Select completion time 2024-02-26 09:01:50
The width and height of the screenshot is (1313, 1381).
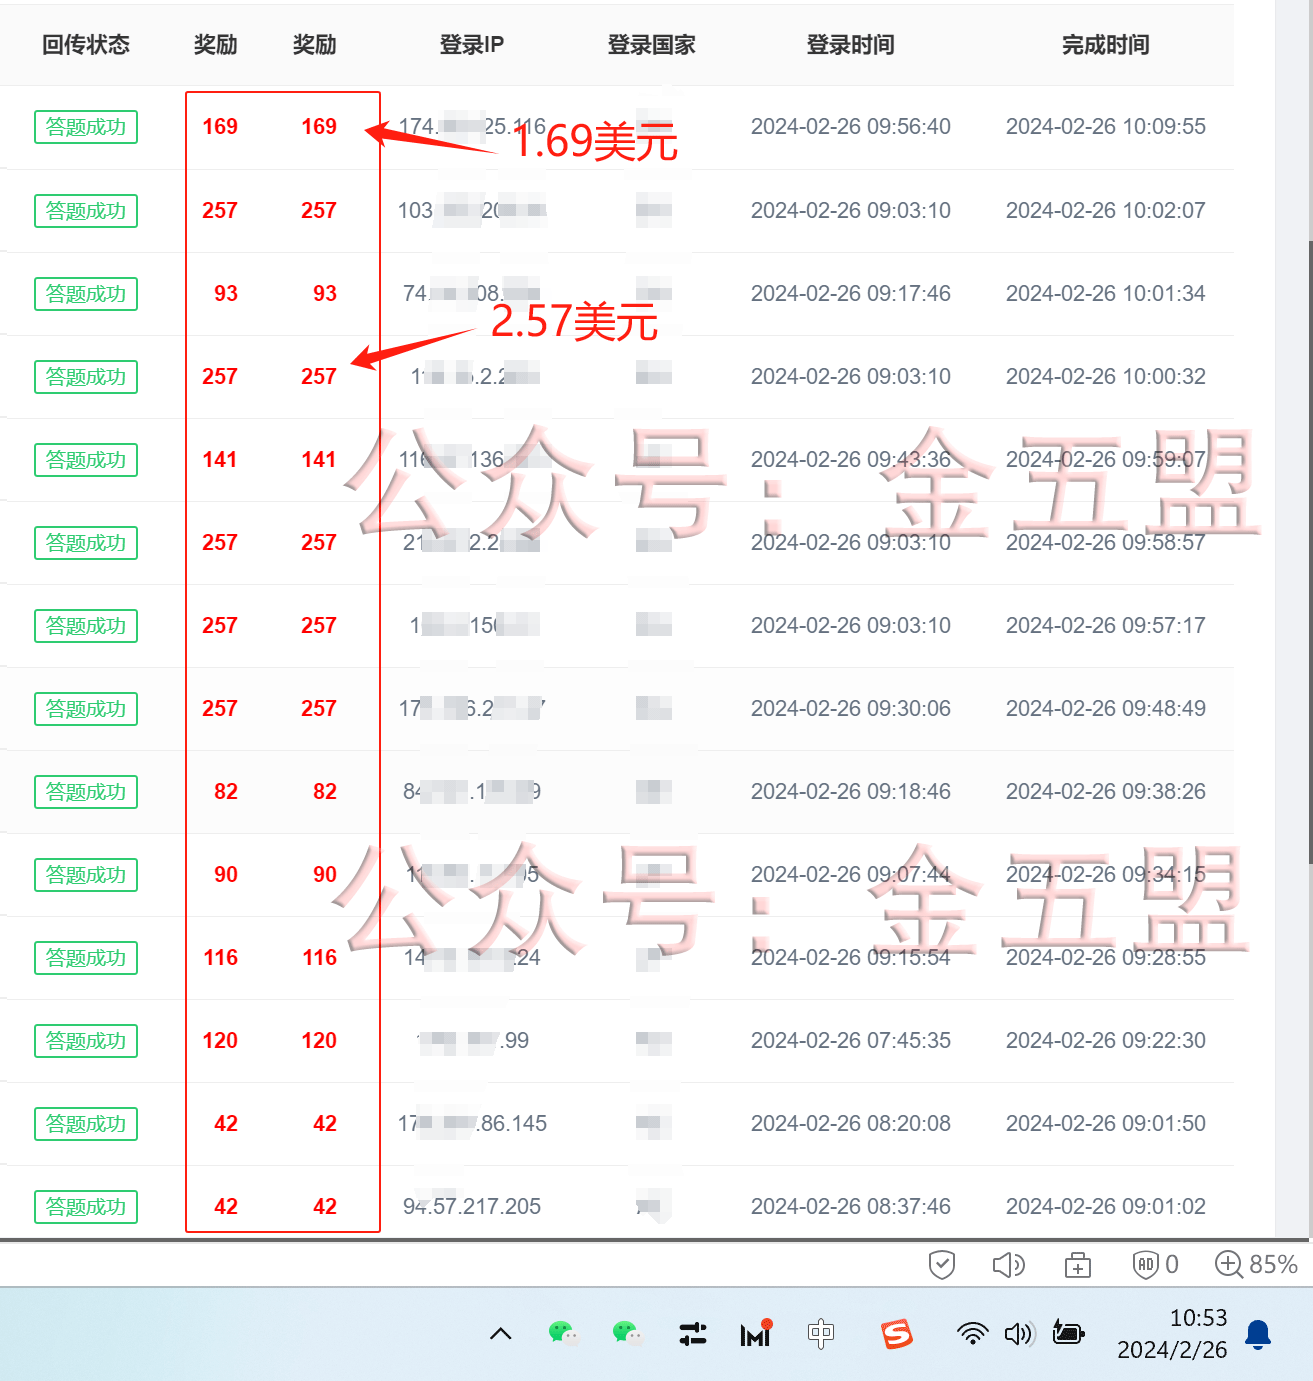pos(1106,1124)
